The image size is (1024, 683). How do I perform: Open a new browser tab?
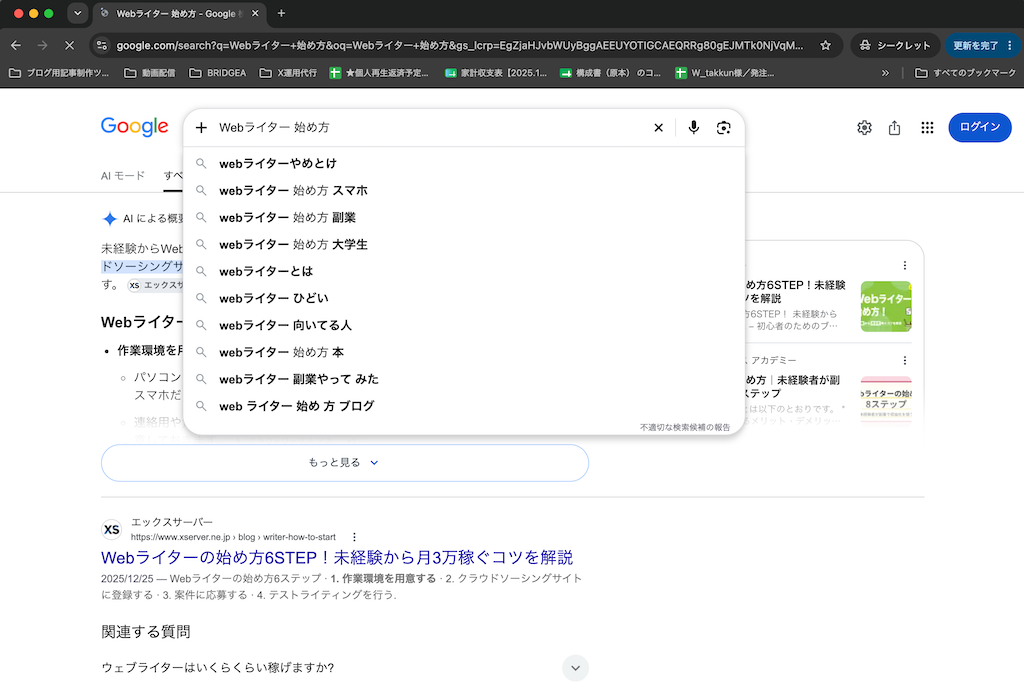click(281, 13)
